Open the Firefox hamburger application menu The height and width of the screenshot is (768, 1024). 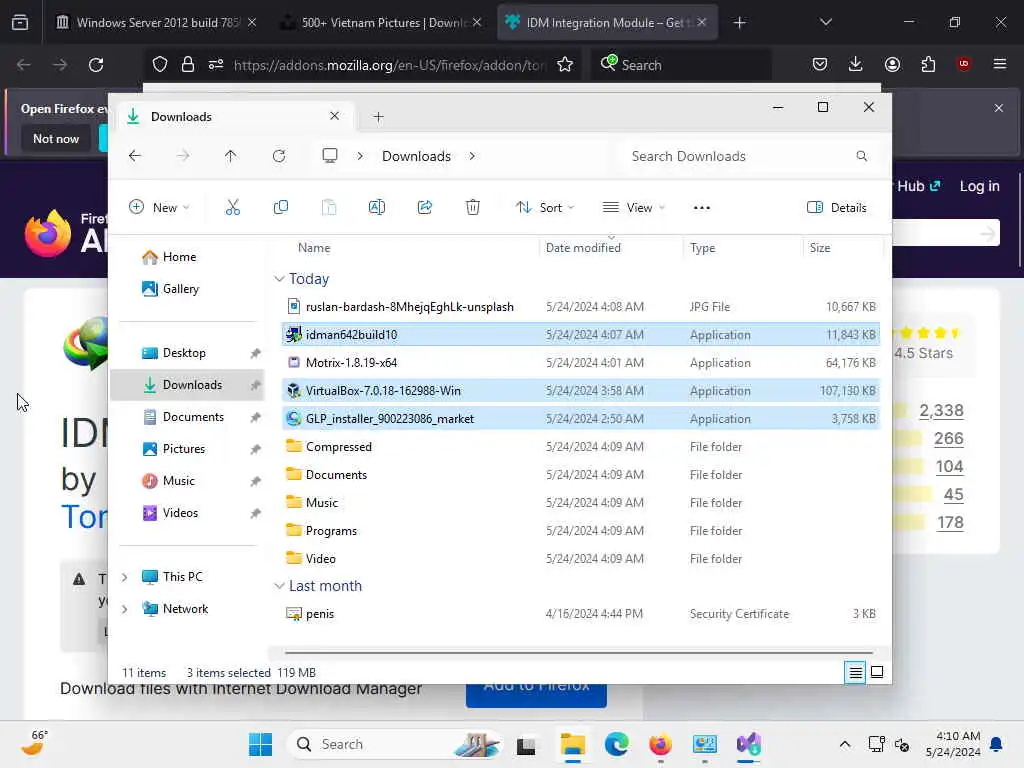[1000, 64]
